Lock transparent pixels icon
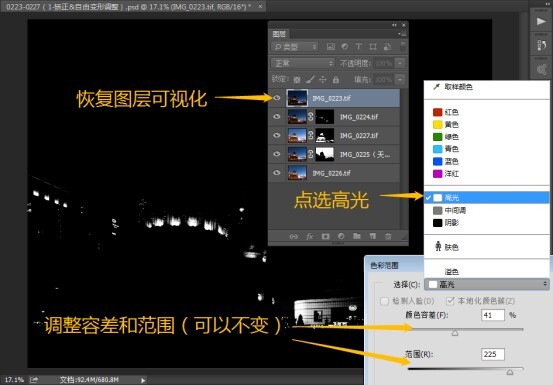 point(297,80)
